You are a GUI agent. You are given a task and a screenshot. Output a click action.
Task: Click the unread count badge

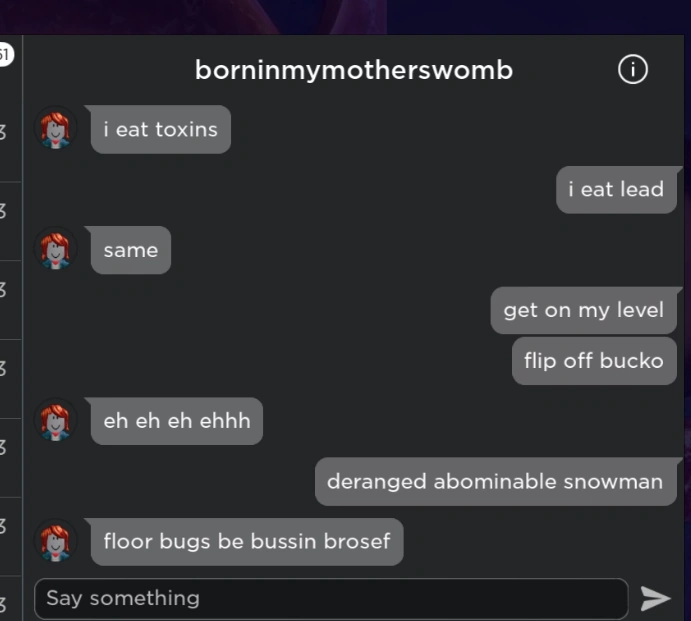pyautogui.click(x=5, y=55)
